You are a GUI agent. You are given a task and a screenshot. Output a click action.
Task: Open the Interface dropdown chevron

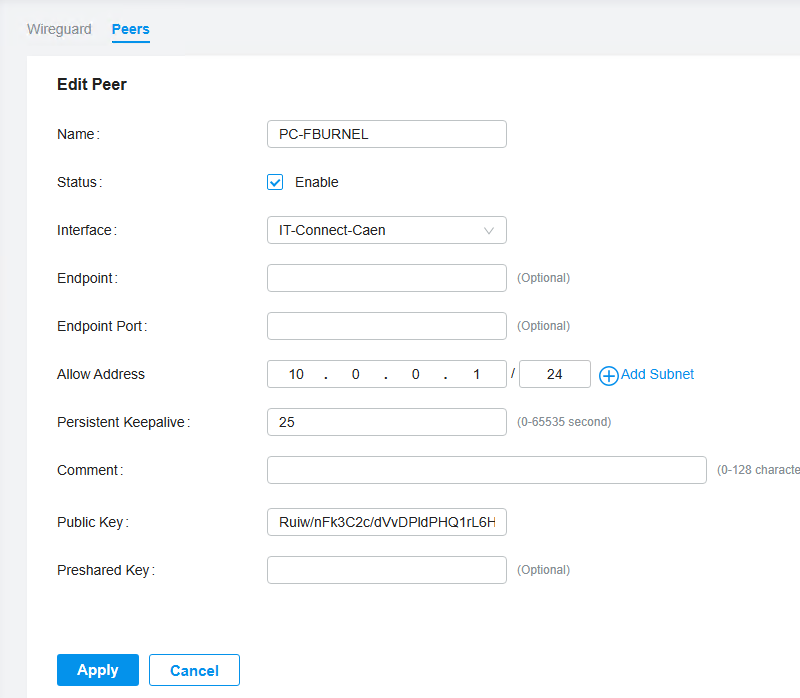coord(489,230)
